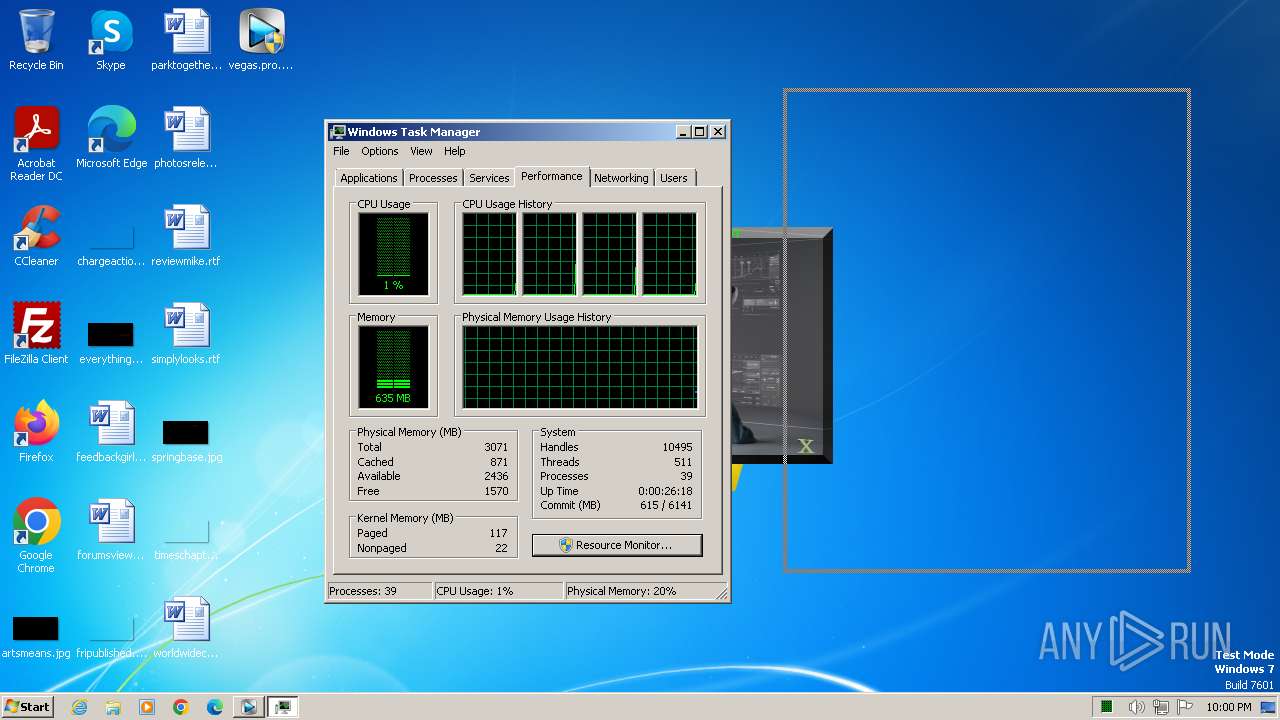Open Windows Explorer from the taskbar
The width and height of the screenshot is (1280, 720).
(x=113, y=707)
